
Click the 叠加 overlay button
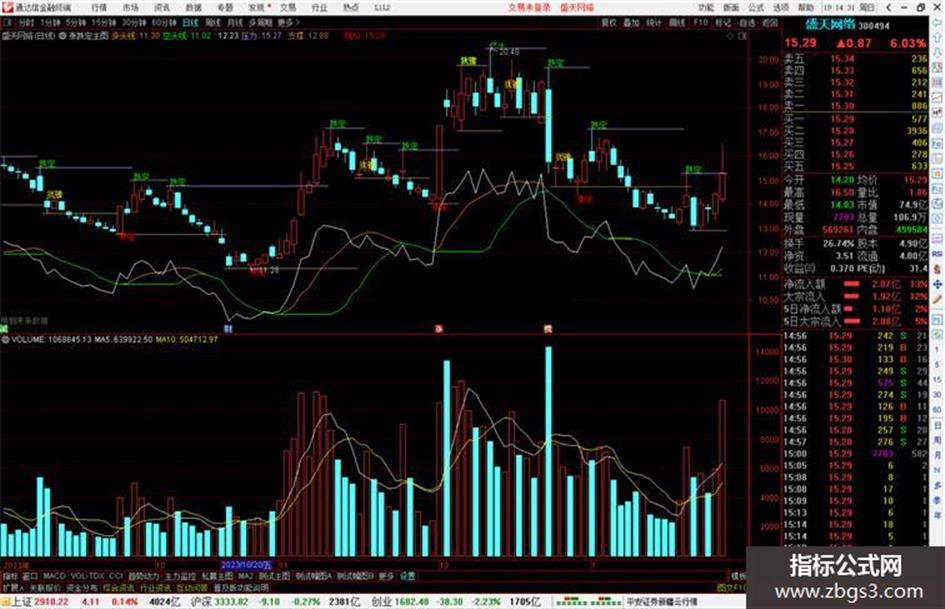631,22
